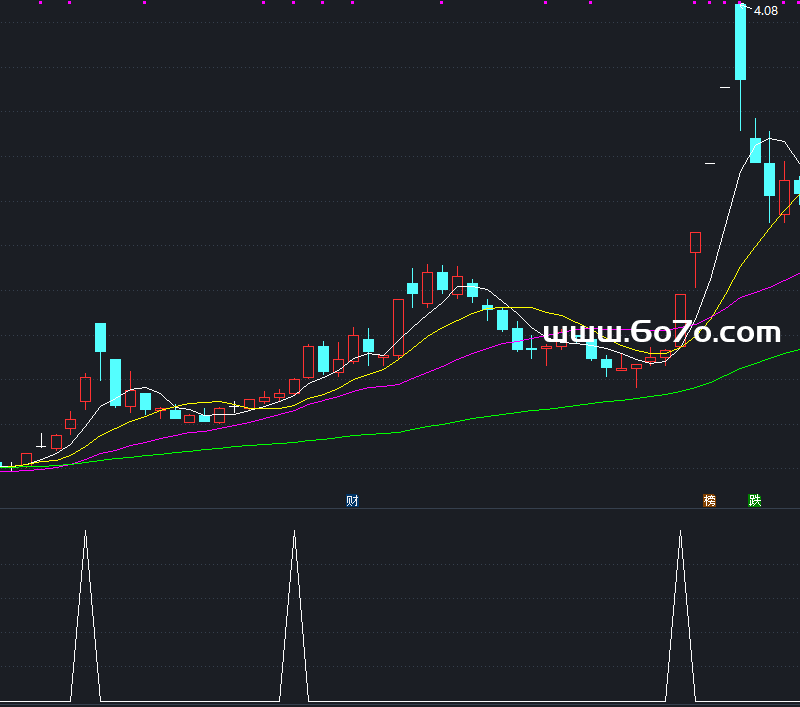Image resolution: width=800 pixels, height=707 pixels.
Task: Click the www.6o7o.com watermark text
Action: coord(661,333)
